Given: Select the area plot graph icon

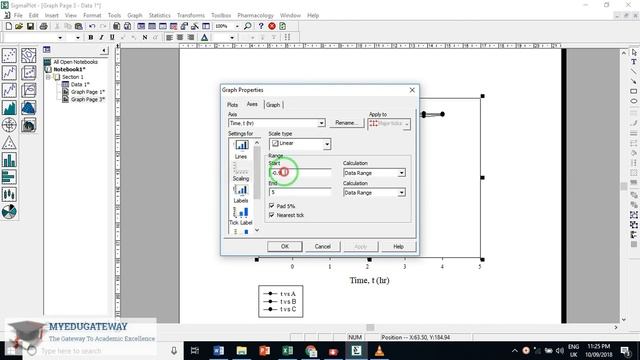Looking at the screenshot, I should pyautogui.click(x=9, y=108).
